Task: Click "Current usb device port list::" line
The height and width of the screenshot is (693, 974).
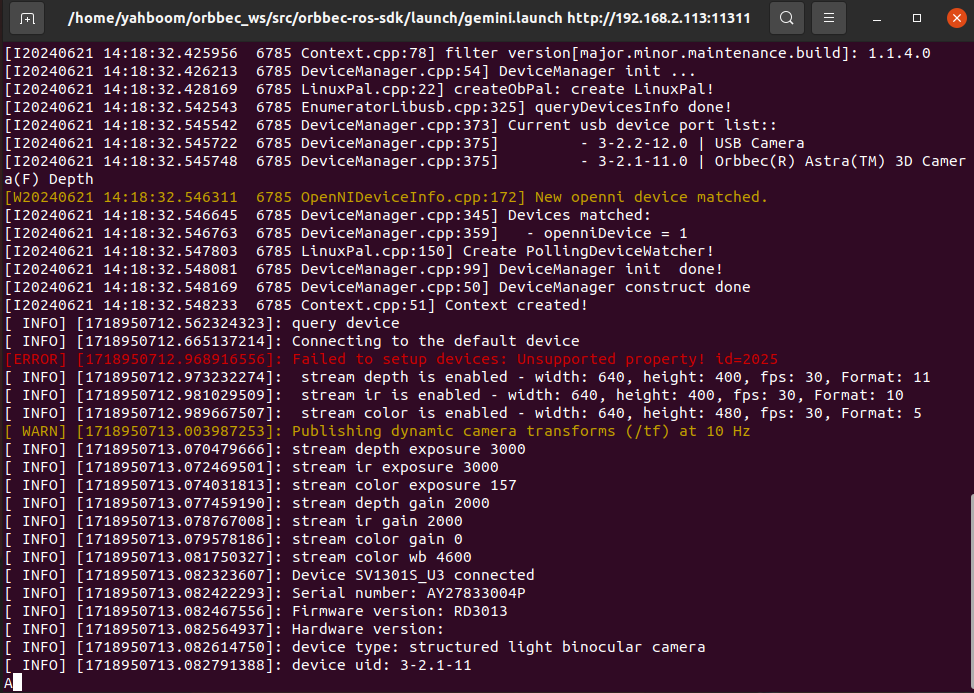Action: (x=391, y=125)
